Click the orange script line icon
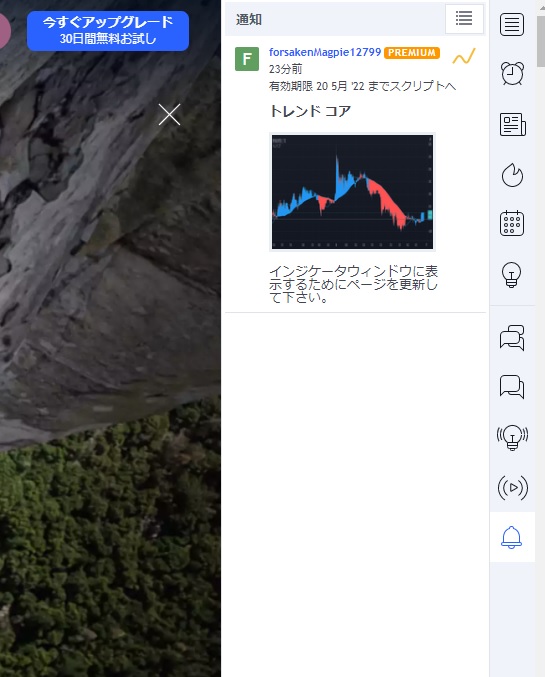545x677 pixels. coord(464,56)
